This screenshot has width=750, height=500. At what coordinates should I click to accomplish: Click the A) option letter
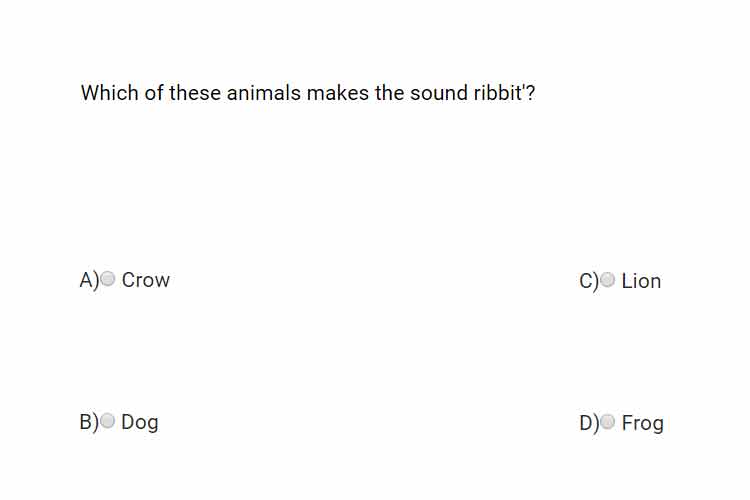(89, 280)
